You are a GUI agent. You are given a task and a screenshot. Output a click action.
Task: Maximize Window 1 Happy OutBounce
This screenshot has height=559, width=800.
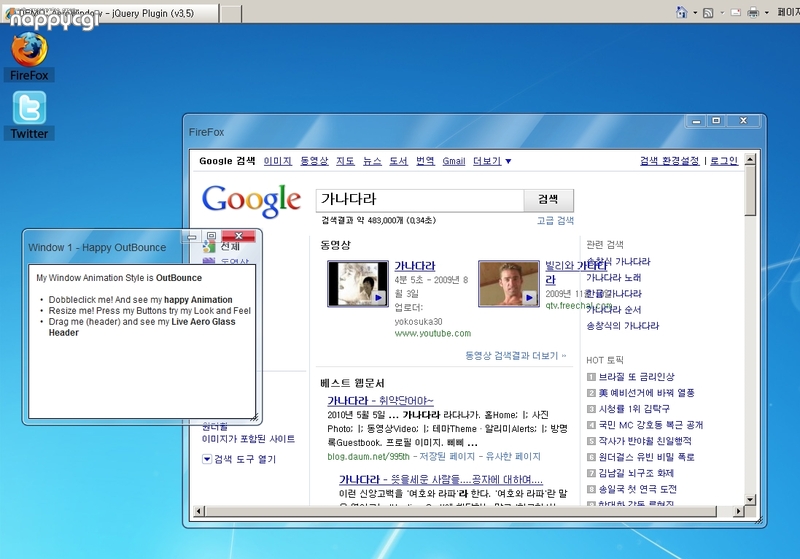tap(211, 236)
